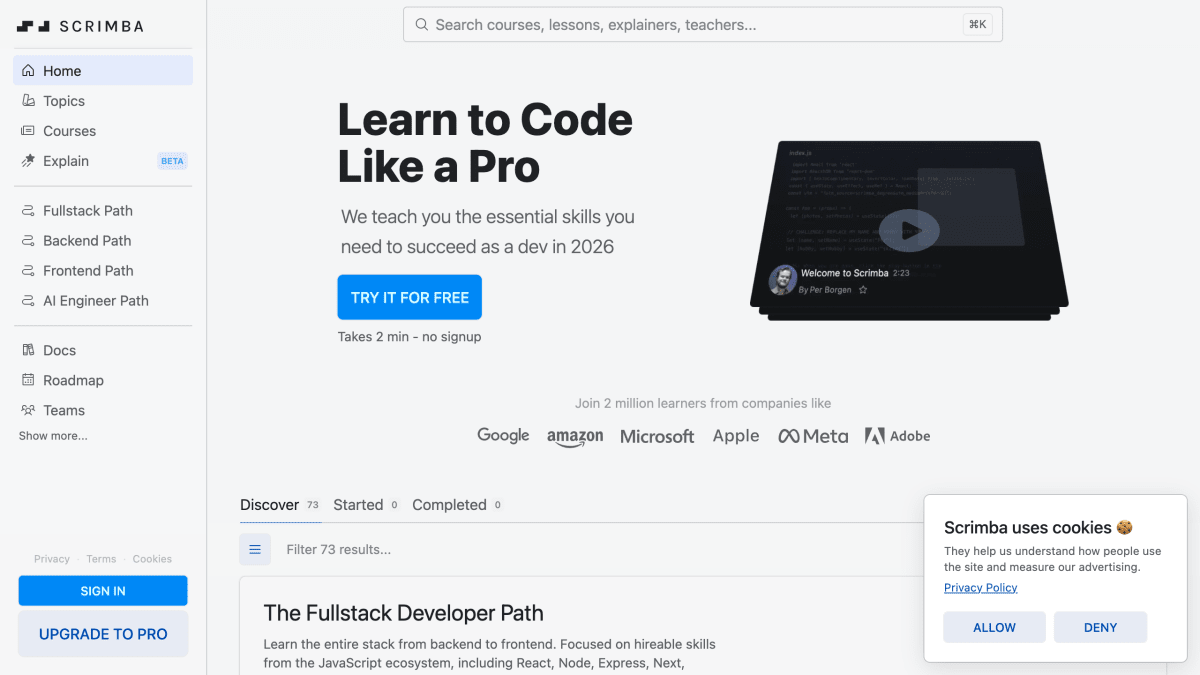Click the Scrimba logo

point(80,26)
